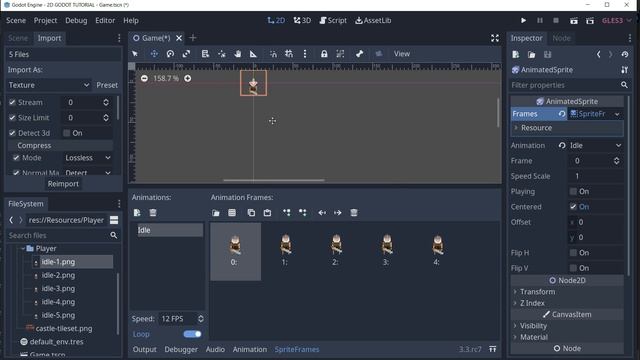Uncheck the Centered On checkbox
The height and width of the screenshot is (360, 640).
pyautogui.click(x=573, y=207)
